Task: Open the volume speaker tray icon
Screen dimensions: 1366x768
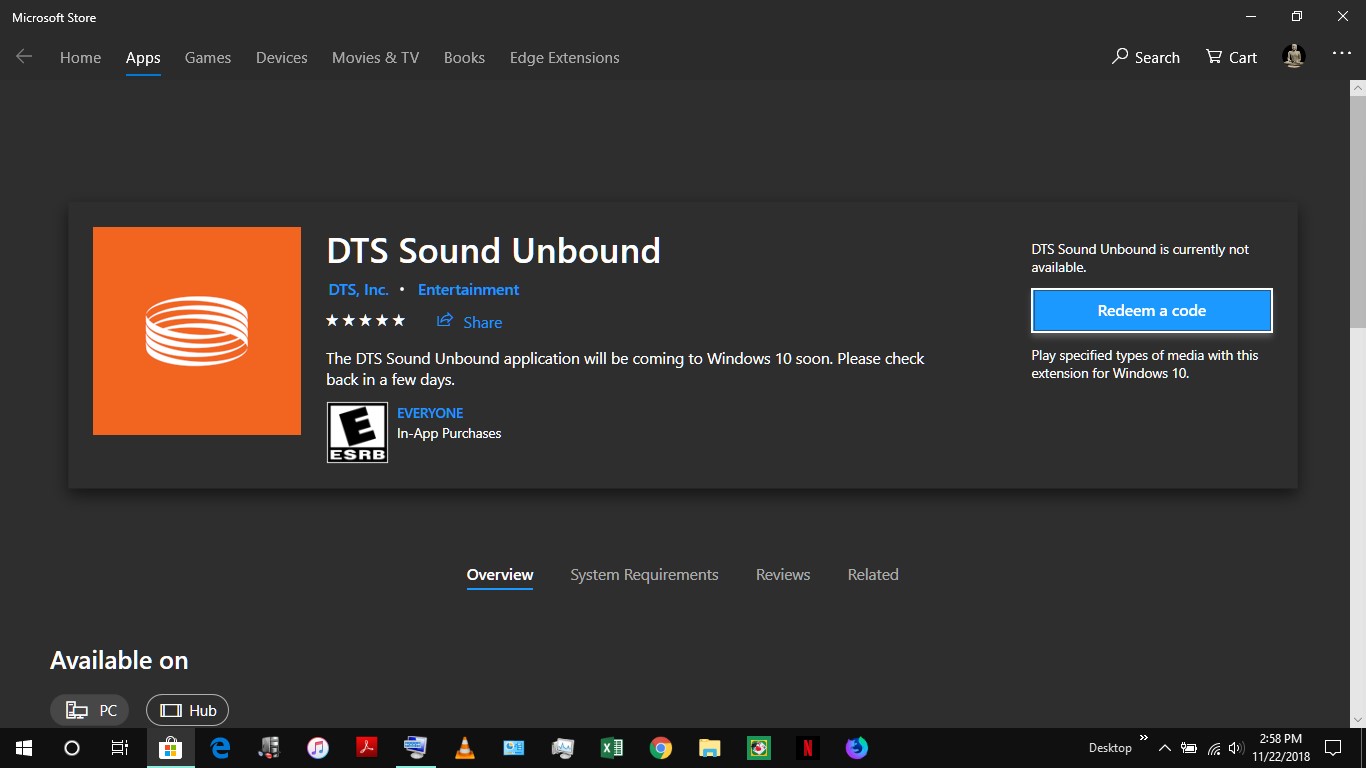Action: coord(1236,748)
